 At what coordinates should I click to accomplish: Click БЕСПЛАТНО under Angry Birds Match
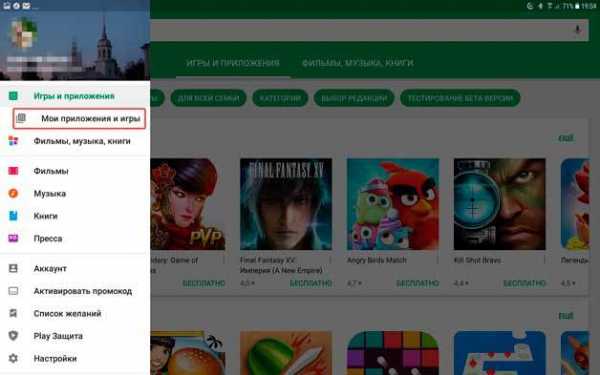click(x=417, y=284)
